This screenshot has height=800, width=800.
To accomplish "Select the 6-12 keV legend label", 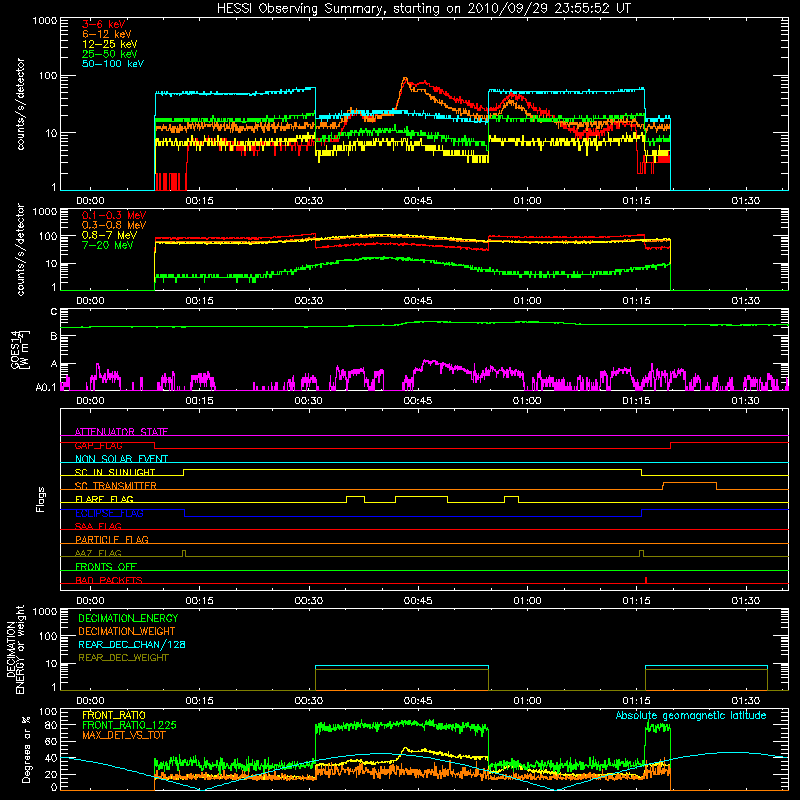I will coord(106,34).
